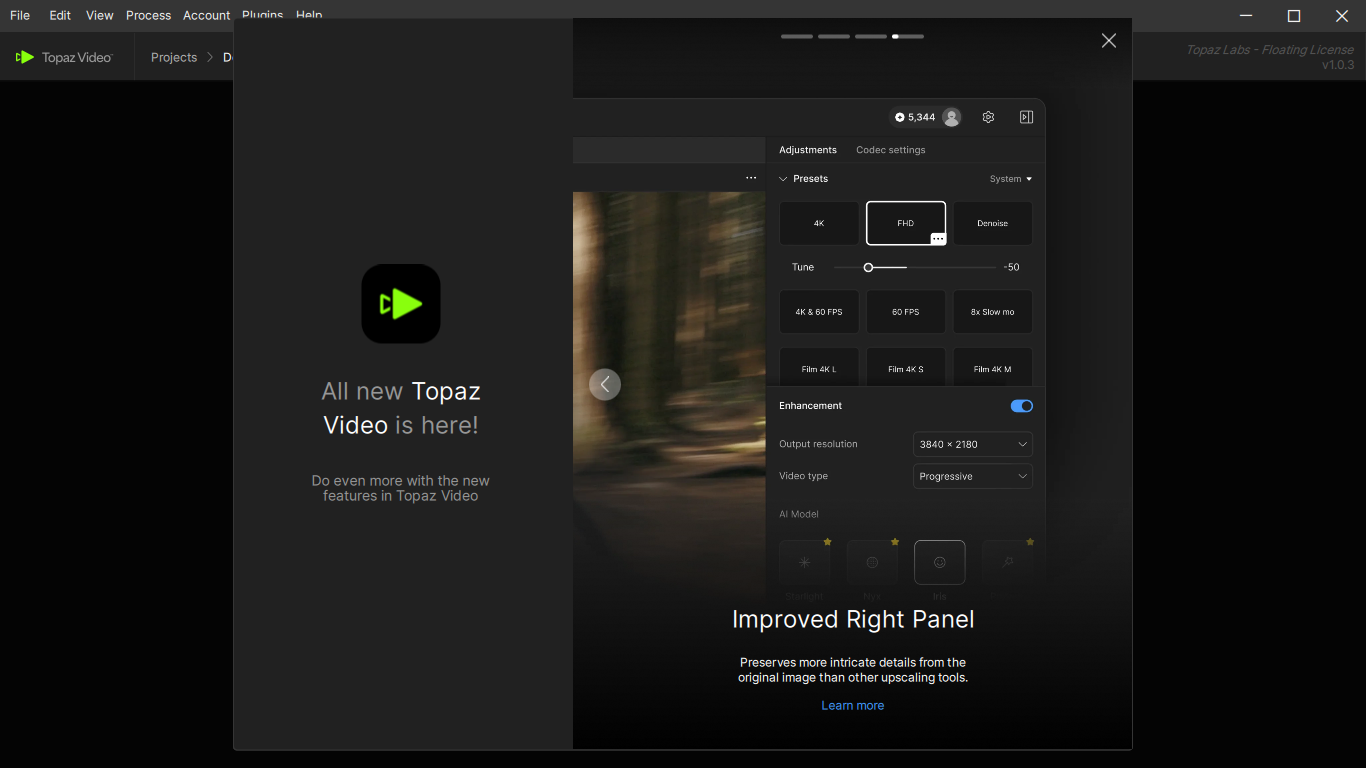Click the user avatar profile icon
1366x768 pixels.
[x=952, y=117]
